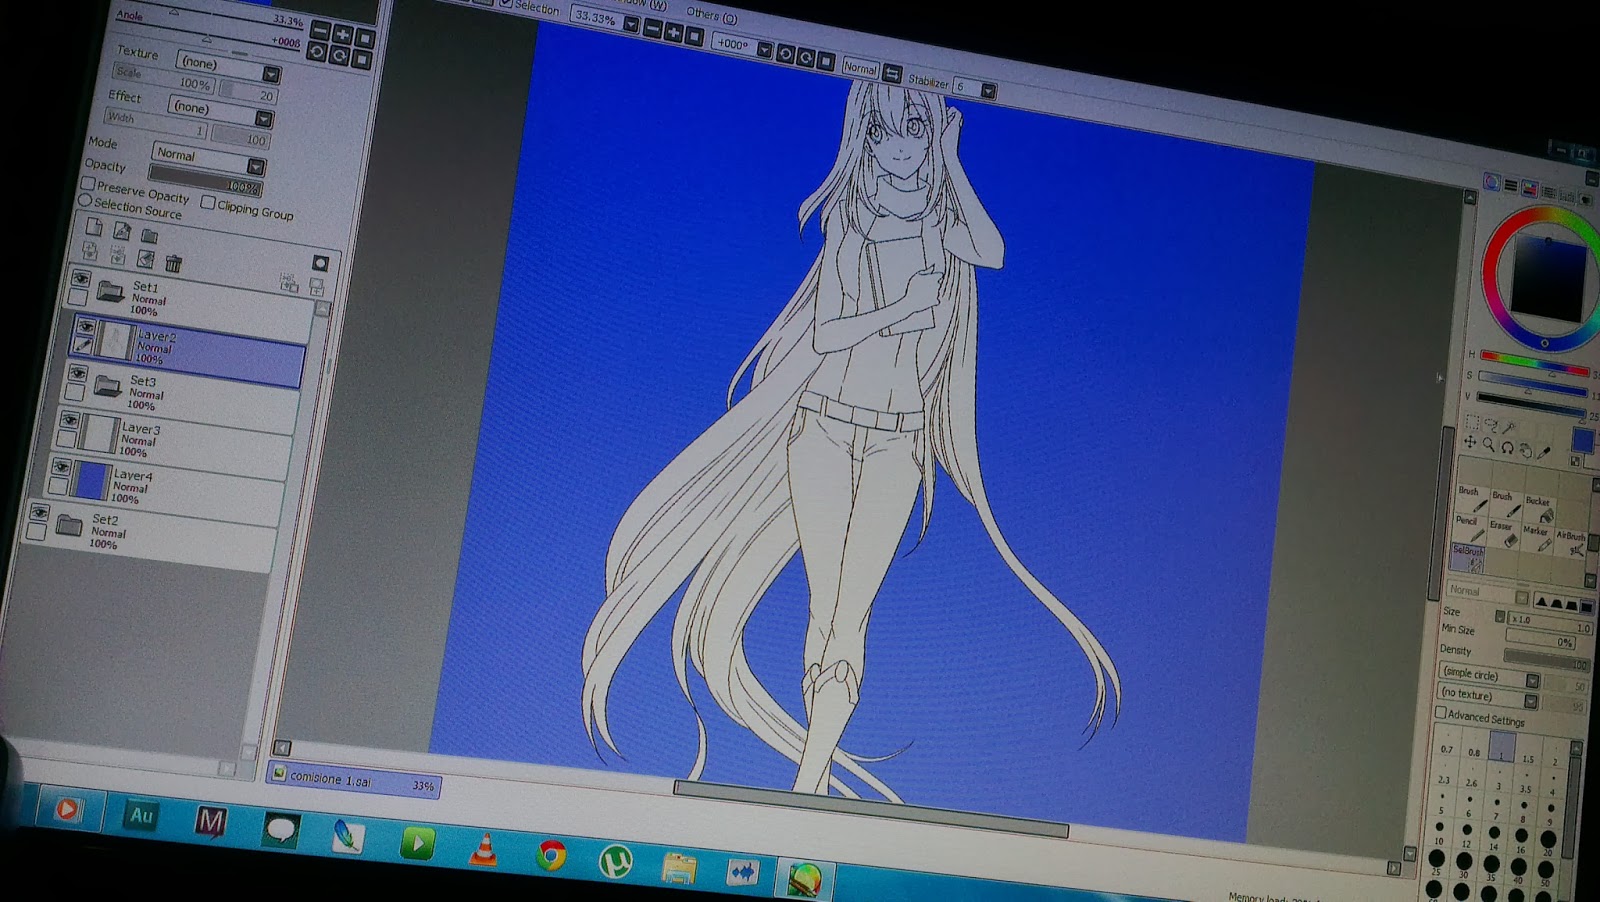Hide the Set2 layer folder
Screen dimensions: 1600x902
39,513
